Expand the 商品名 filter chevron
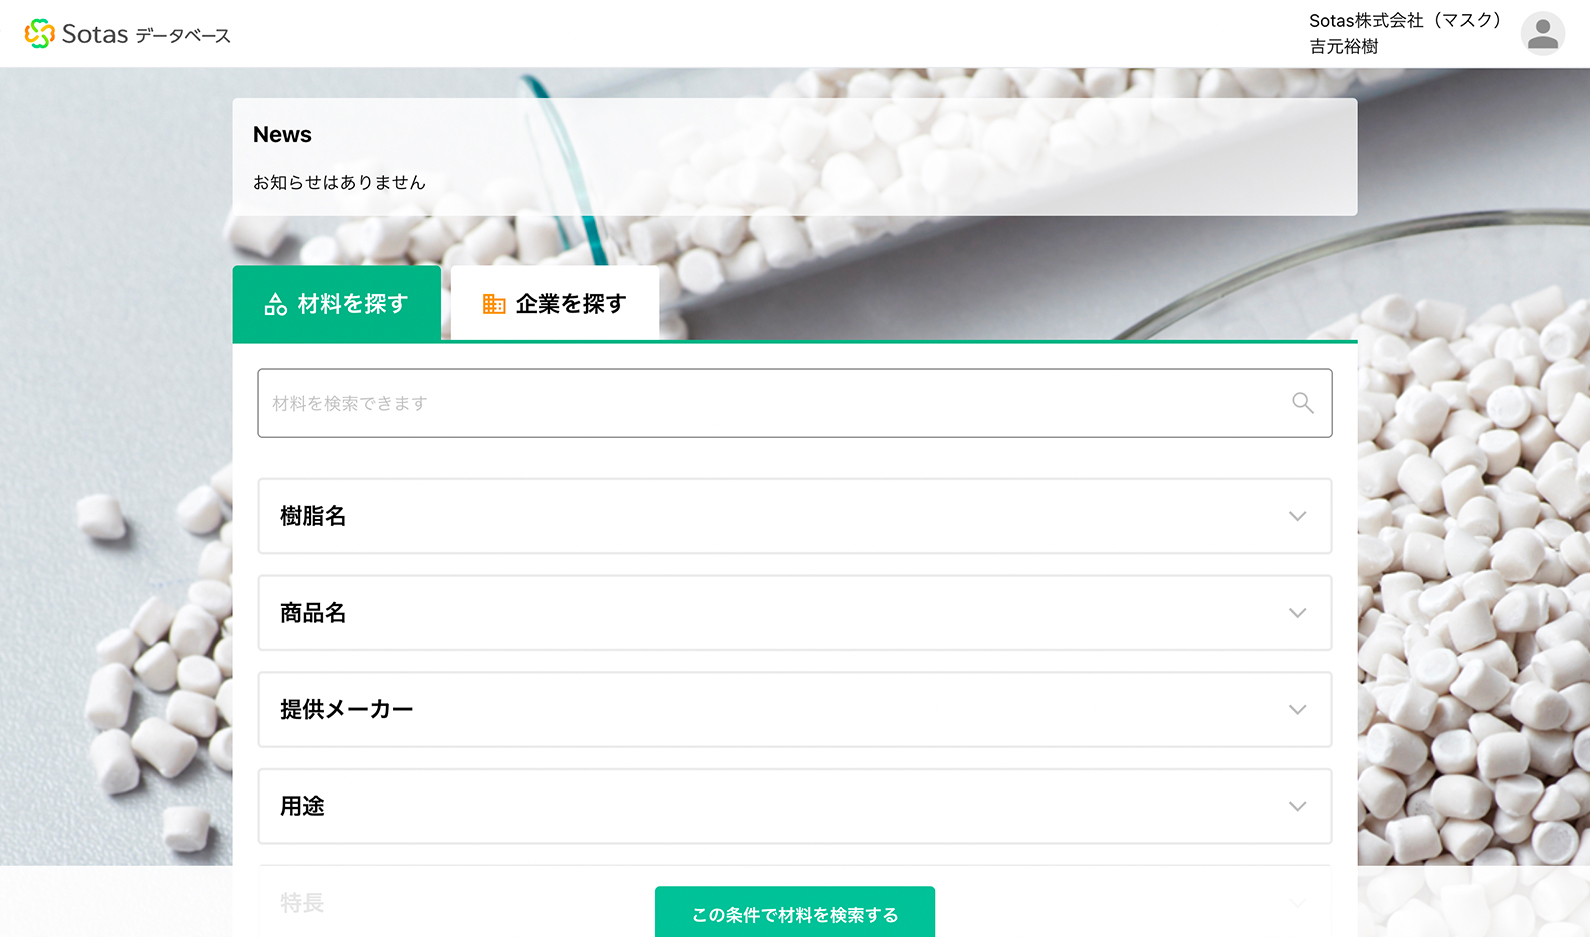 click(x=1297, y=613)
